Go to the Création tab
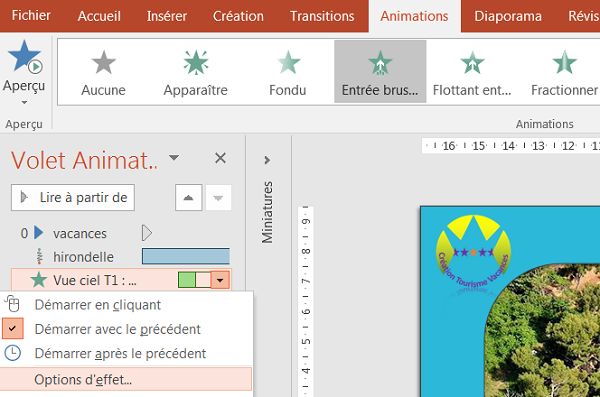The image size is (600, 397). [x=238, y=16]
